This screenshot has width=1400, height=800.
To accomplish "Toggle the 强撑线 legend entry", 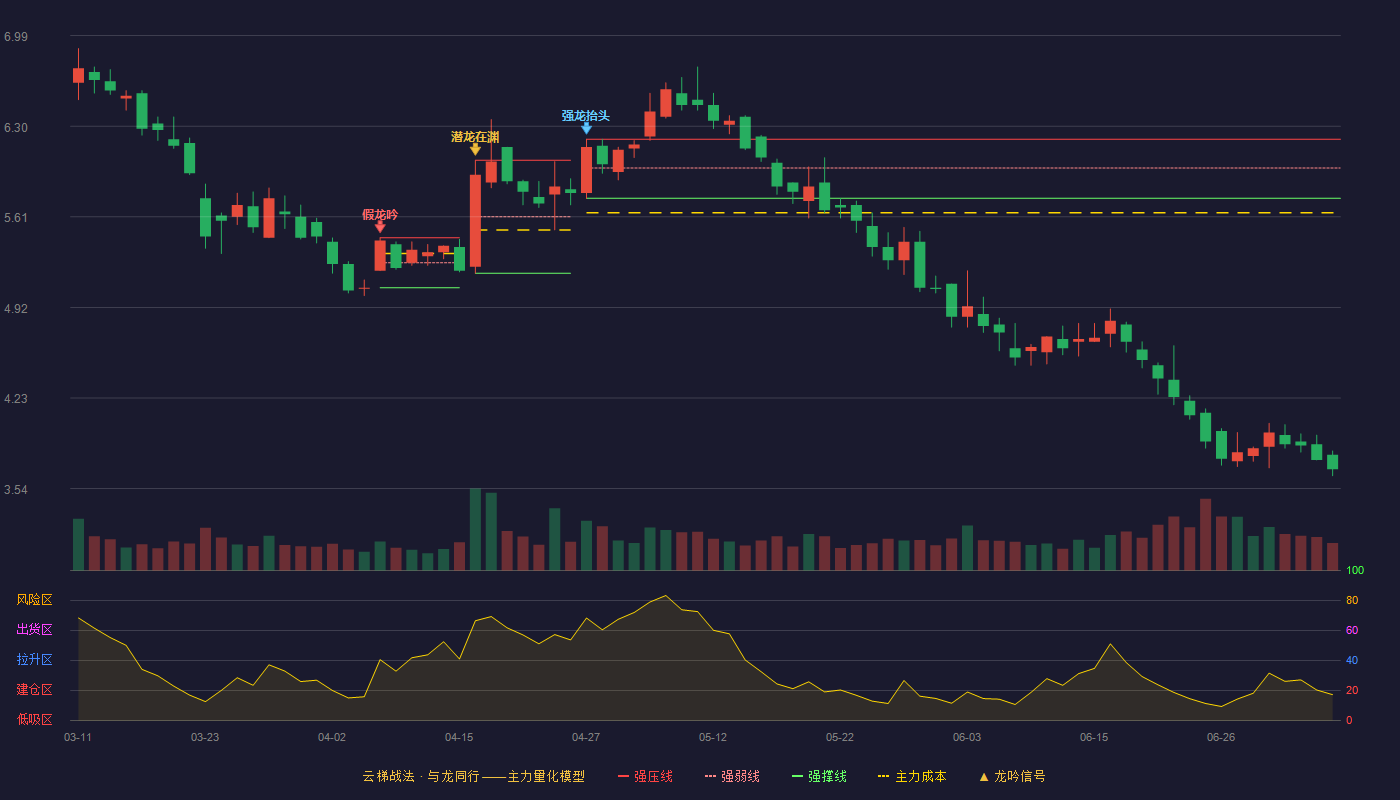I will pos(819,776).
